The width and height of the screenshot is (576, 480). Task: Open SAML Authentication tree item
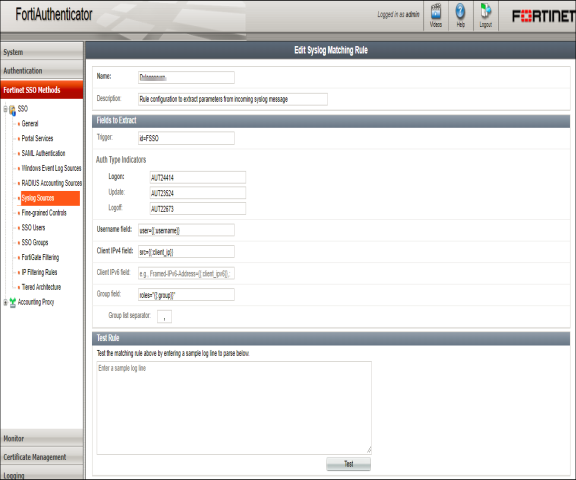pos(43,153)
